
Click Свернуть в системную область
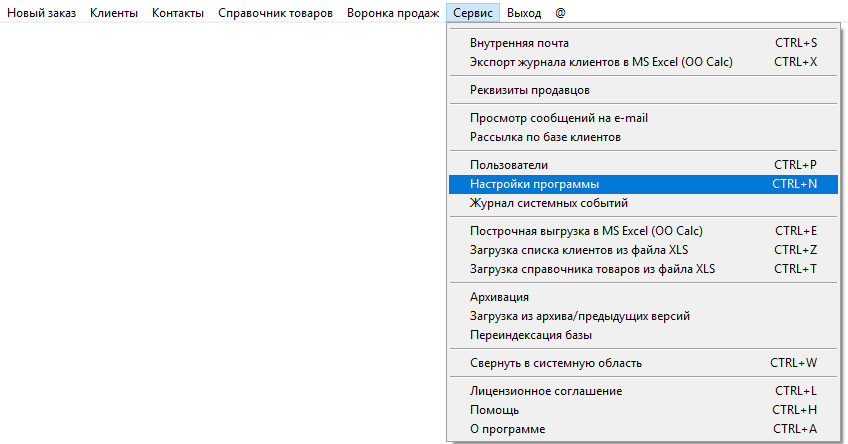coord(555,363)
